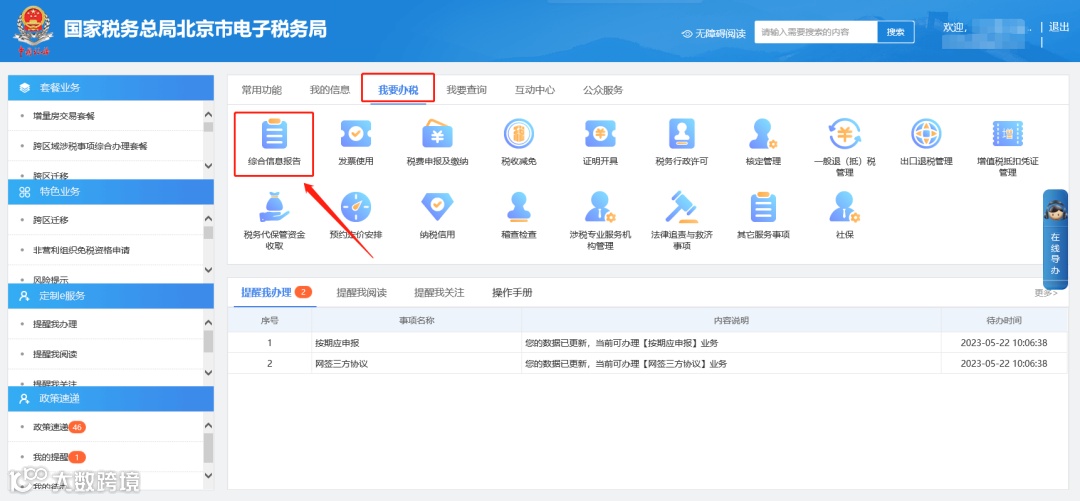This screenshot has height=501, width=1080.
Task: Open the 其它服务事项 icon
Action: click(x=762, y=207)
